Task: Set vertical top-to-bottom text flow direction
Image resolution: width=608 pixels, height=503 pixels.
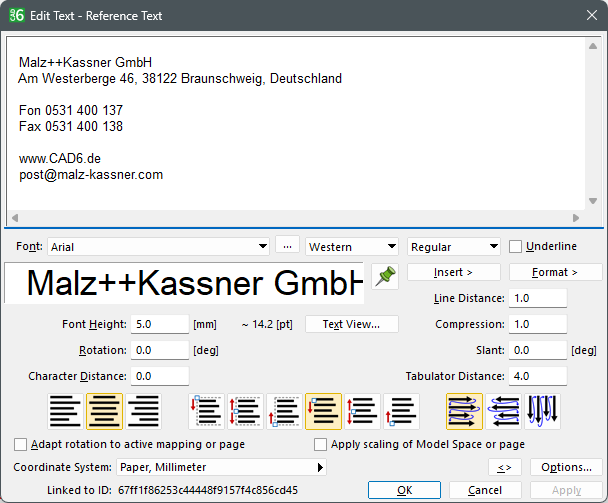Action: 542,411
